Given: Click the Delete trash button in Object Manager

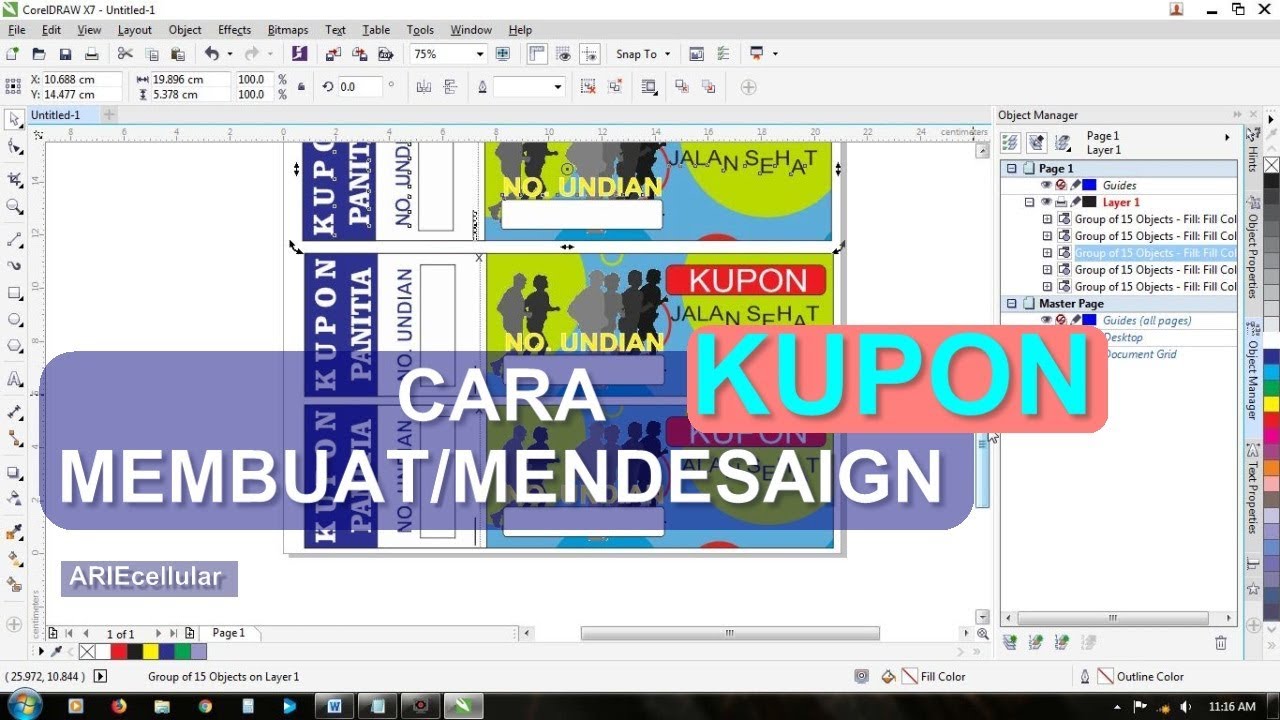Looking at the screenshot, I should click(1220, 643).
